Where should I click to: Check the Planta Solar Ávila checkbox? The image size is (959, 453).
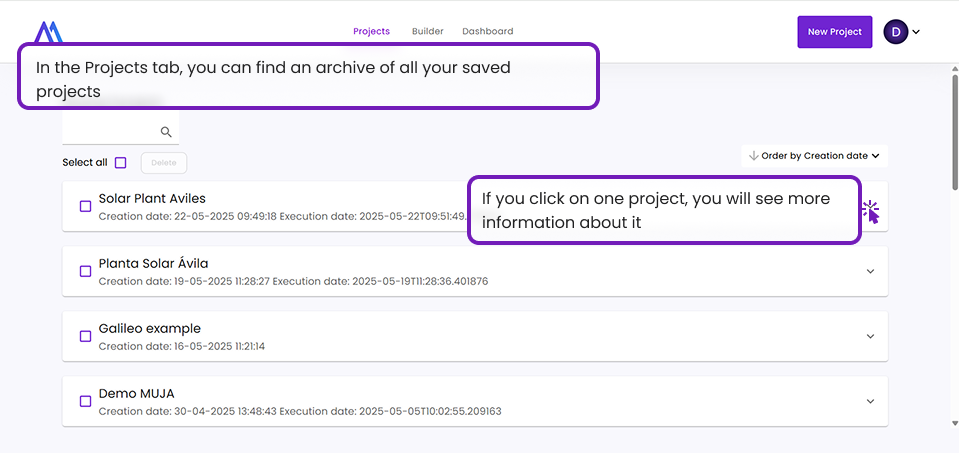coord(86,271)
